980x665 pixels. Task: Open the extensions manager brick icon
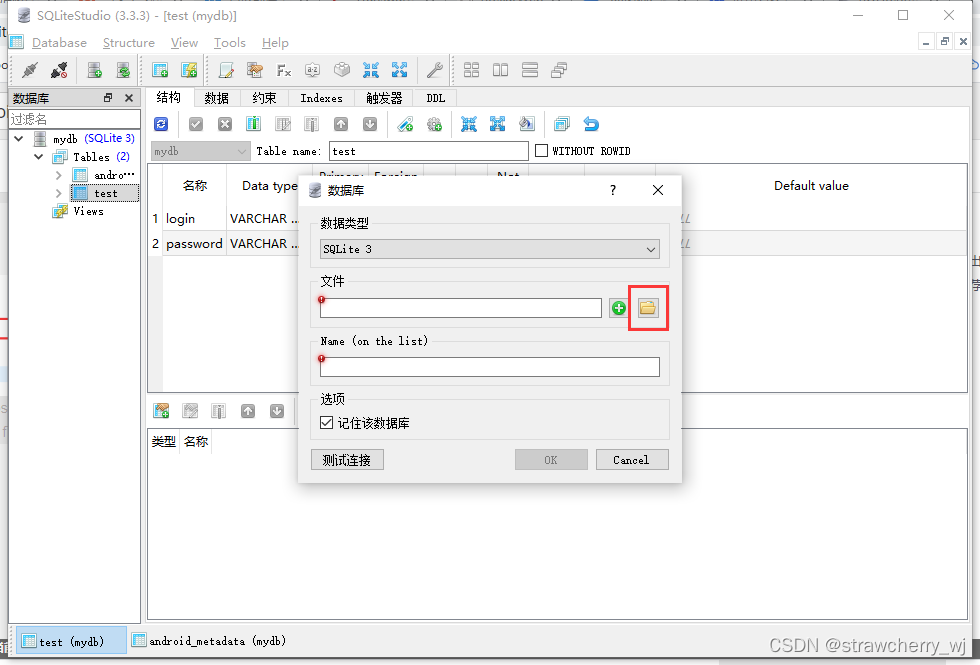pyautogui.click(x=342, y=70)
